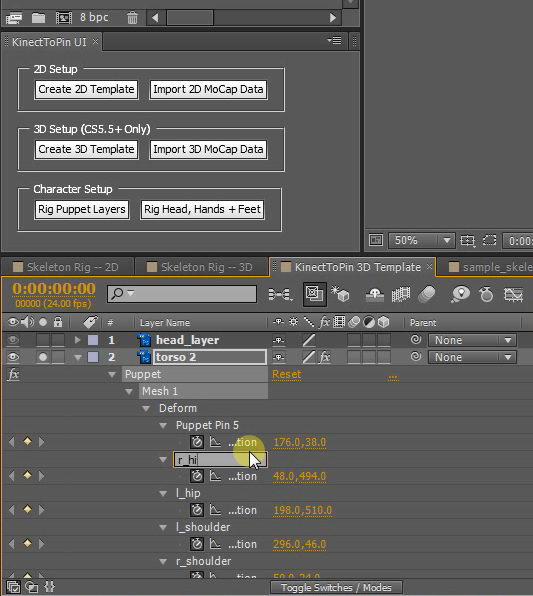The image size is (533, 596).
Task: Click the timeline layer search field
Action: [x=182, y=294]
